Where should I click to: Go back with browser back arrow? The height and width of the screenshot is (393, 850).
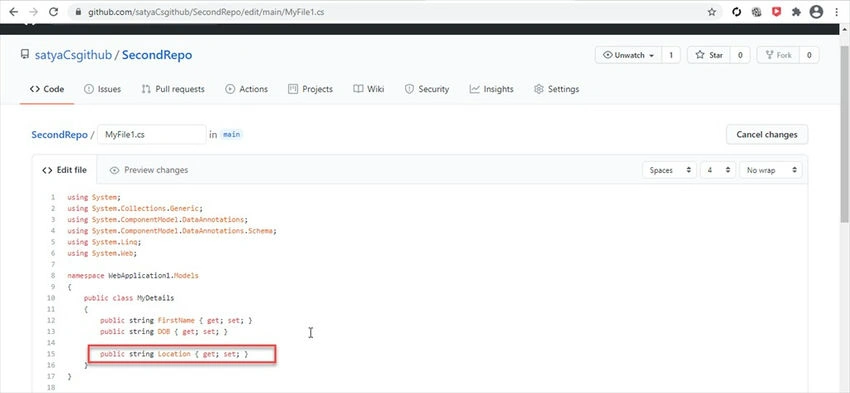[14, 11]
